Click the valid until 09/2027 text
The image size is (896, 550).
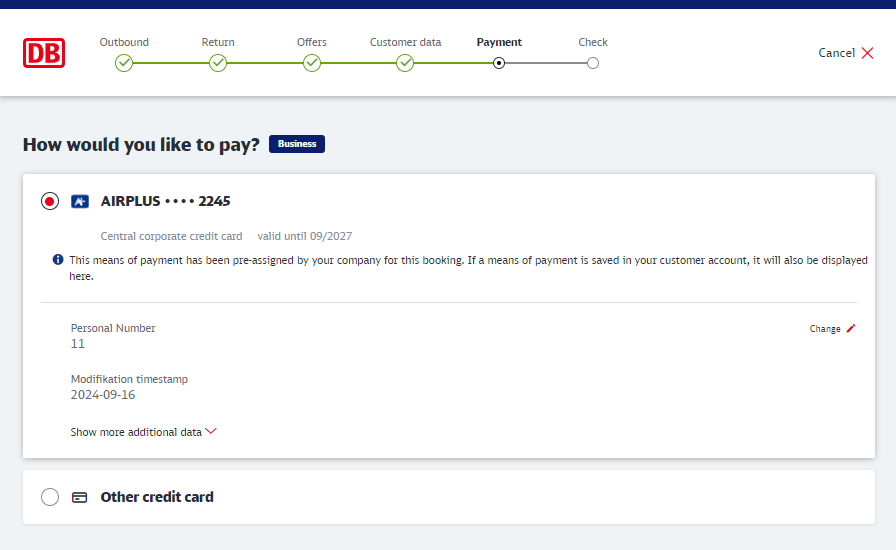click(x=305, y=236)
